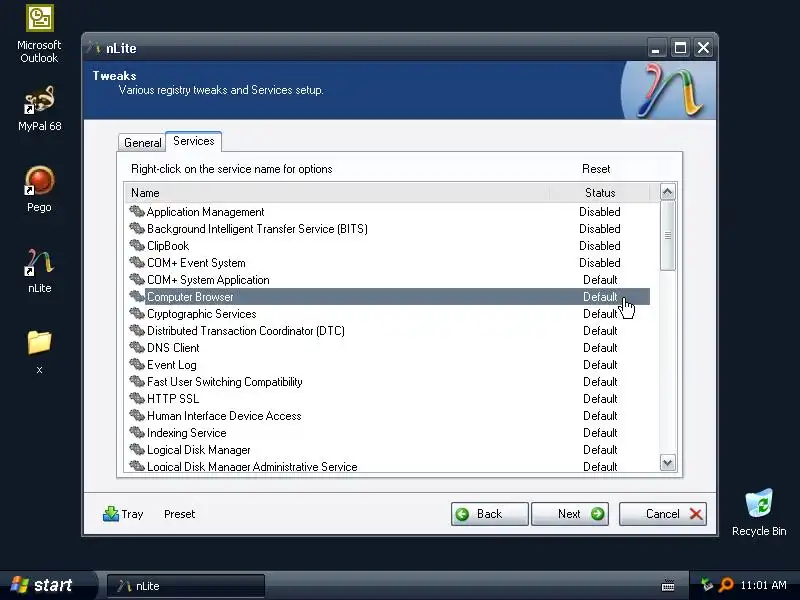Click the gear icon beside Indexing Service
800x600 pixels.
point(137,433)
